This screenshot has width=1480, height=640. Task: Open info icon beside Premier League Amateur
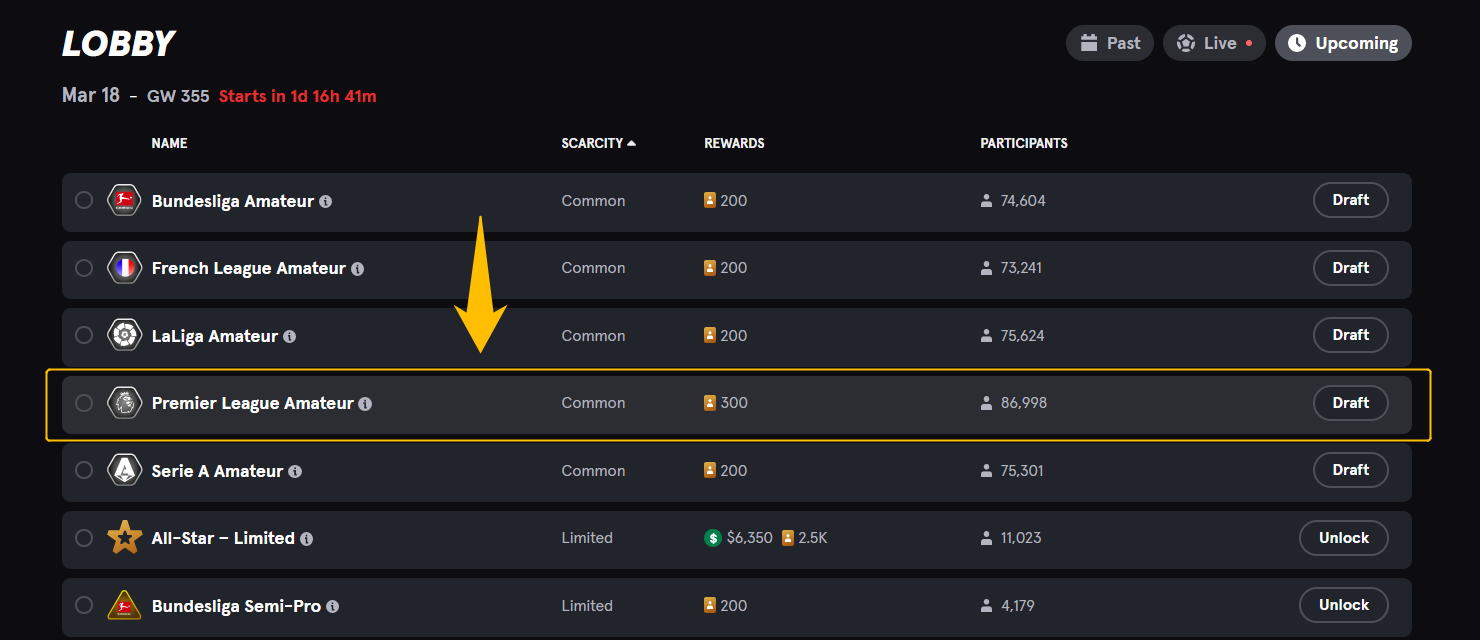365,404
